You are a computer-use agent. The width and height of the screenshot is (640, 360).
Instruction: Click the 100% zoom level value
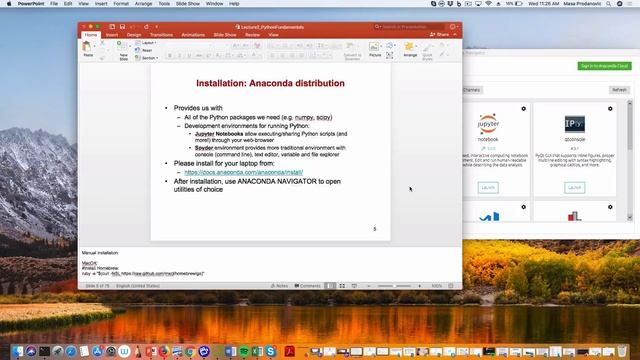437,286
